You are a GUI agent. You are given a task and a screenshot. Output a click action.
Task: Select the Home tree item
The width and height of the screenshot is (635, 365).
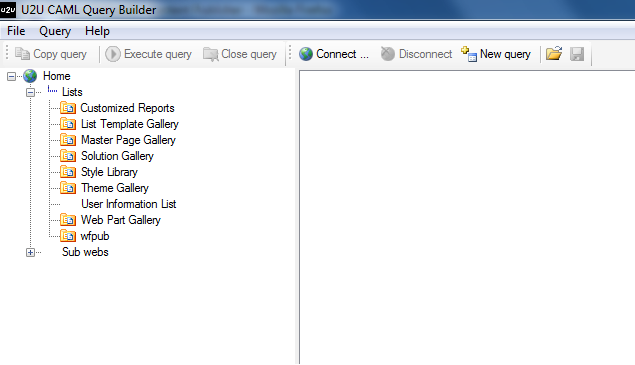coord(57,76)
